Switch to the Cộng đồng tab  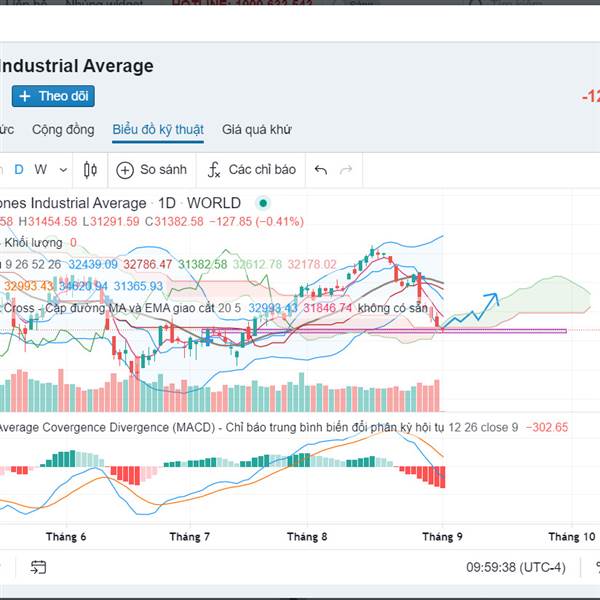coord(63,129)
